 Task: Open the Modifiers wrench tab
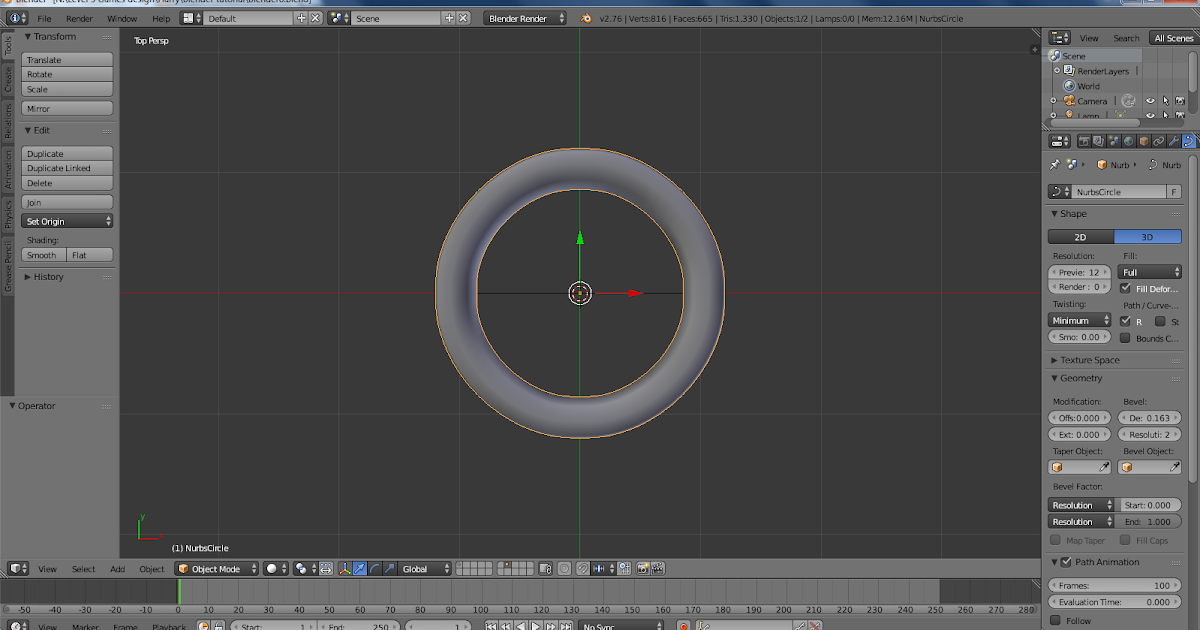click(x=1174, y=141)
